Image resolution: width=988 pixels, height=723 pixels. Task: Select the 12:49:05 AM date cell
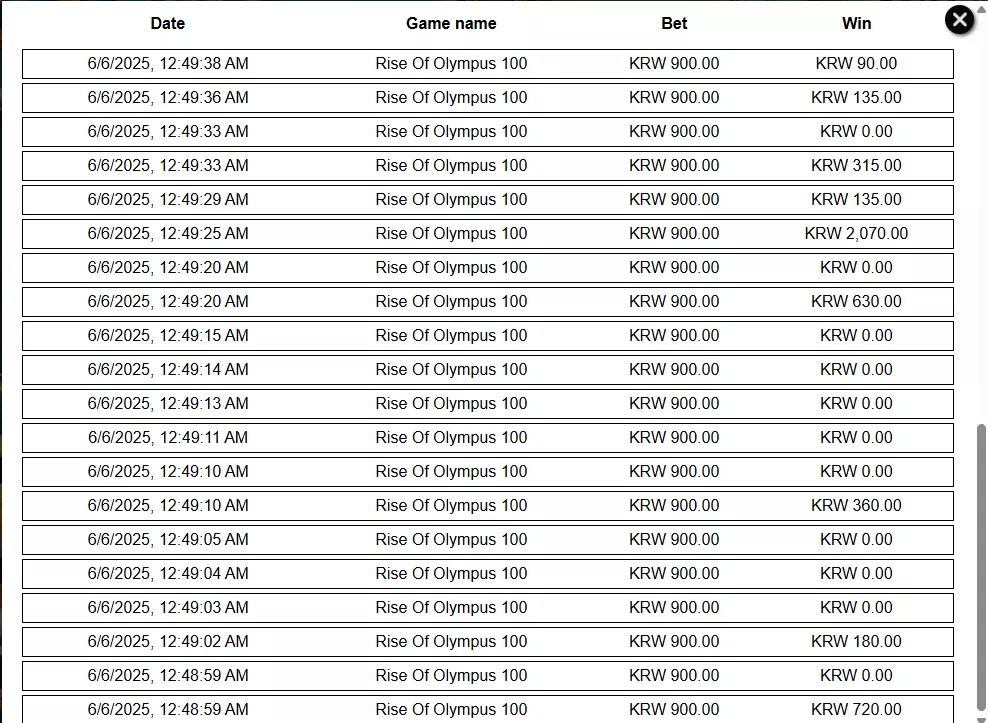coord(168,540)
